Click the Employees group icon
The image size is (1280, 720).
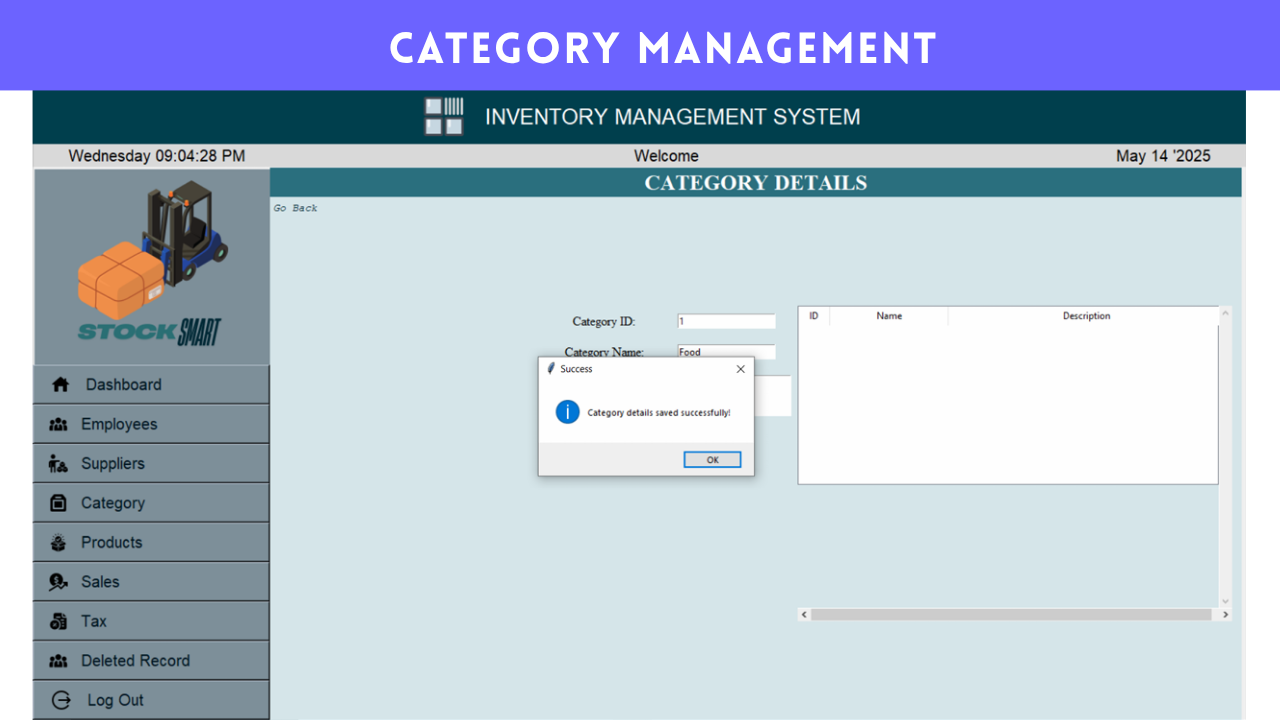tap(58, 424)
